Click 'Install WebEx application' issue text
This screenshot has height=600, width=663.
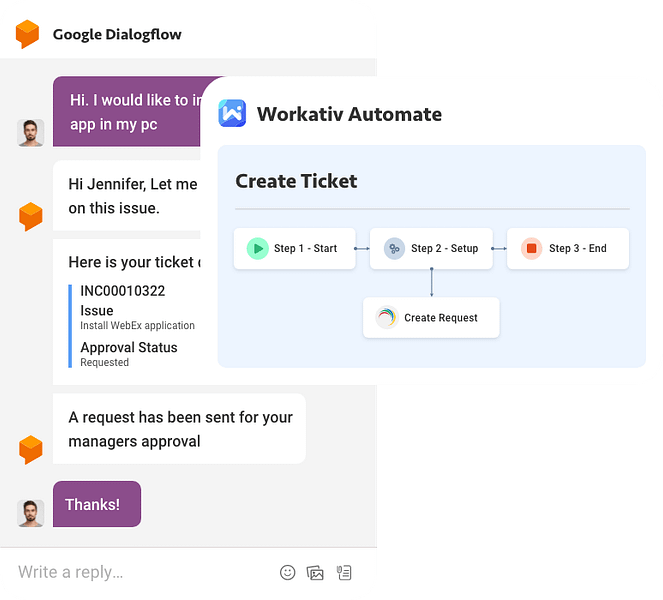pyautogui.click(x=137, y=325)
